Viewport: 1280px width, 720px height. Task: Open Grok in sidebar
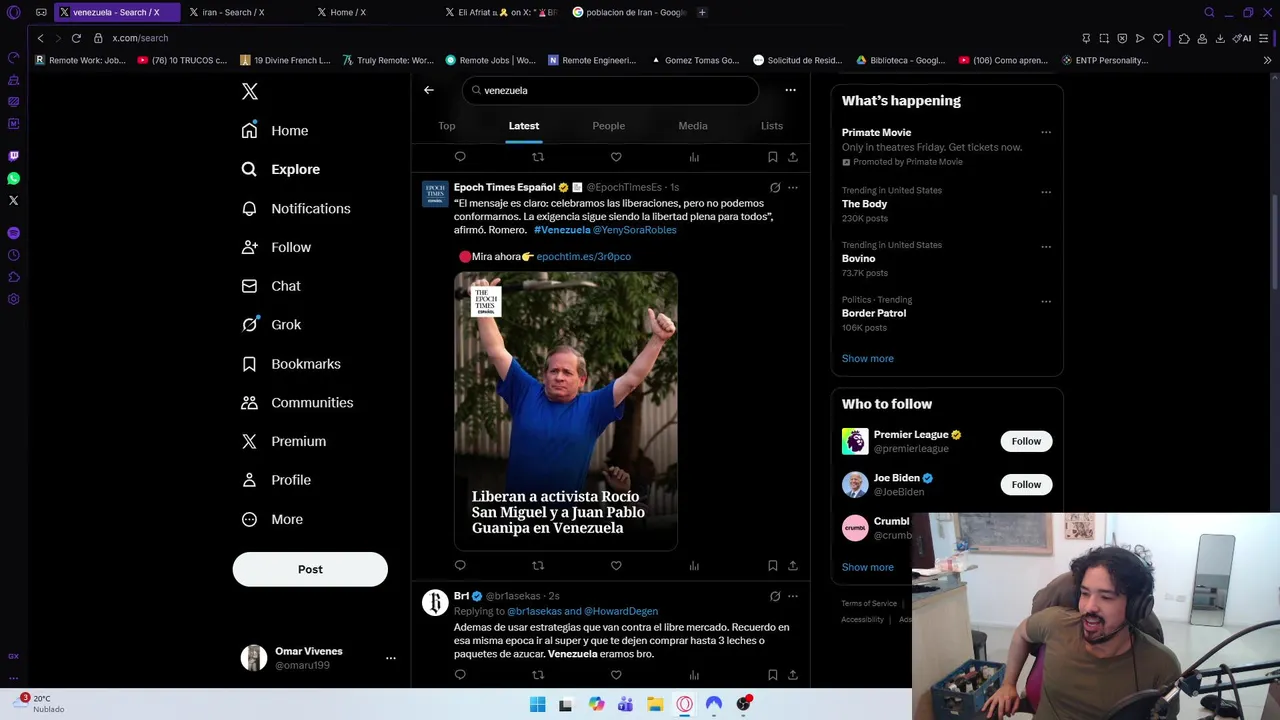tap(271, 325)
